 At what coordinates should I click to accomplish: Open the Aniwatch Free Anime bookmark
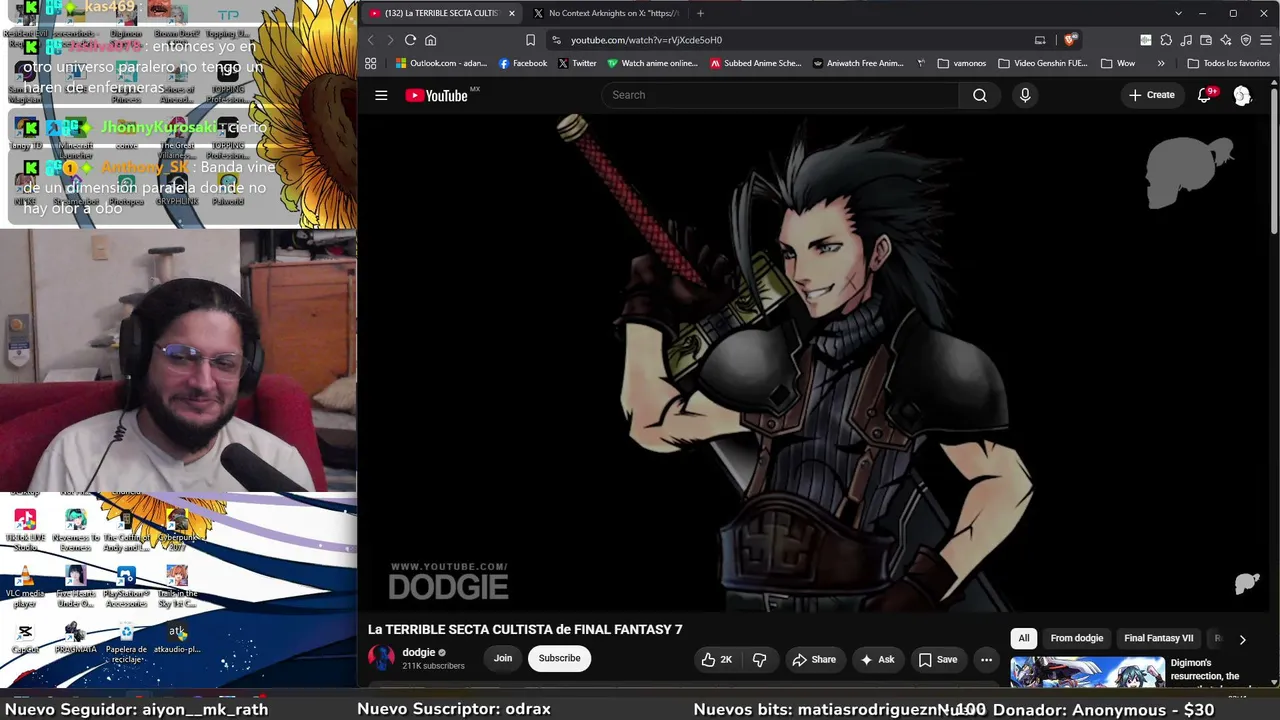pos(858,63)
